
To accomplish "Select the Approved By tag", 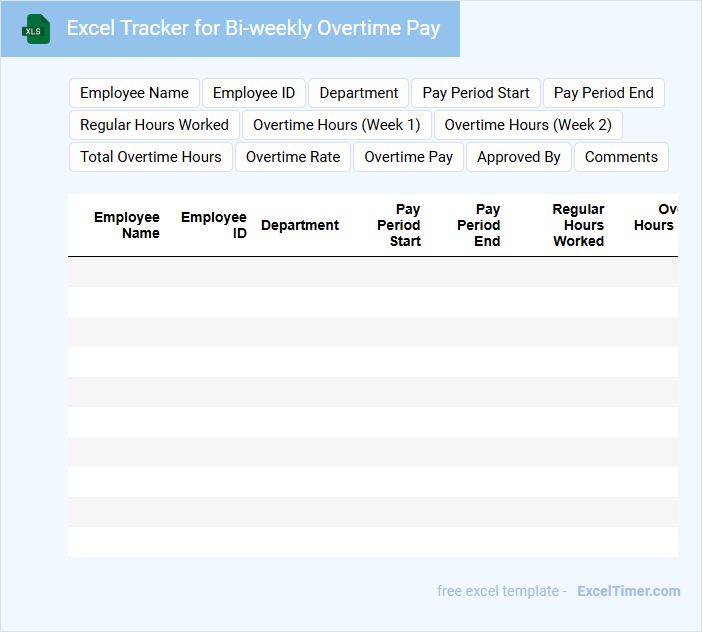I will click(519, 157).
